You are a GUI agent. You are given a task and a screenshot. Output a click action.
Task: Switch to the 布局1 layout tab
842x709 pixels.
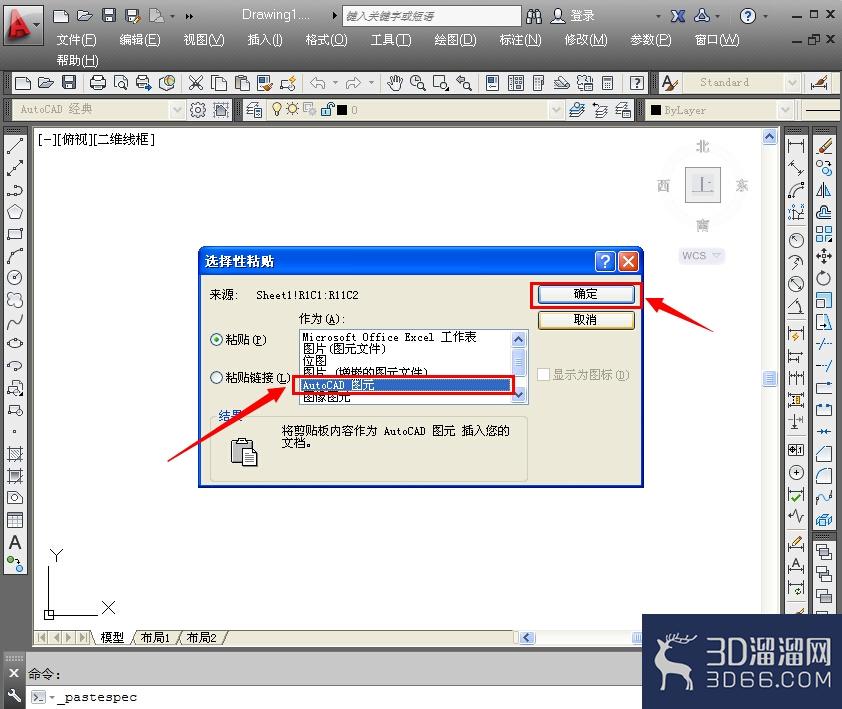click(x=155, y=638)
